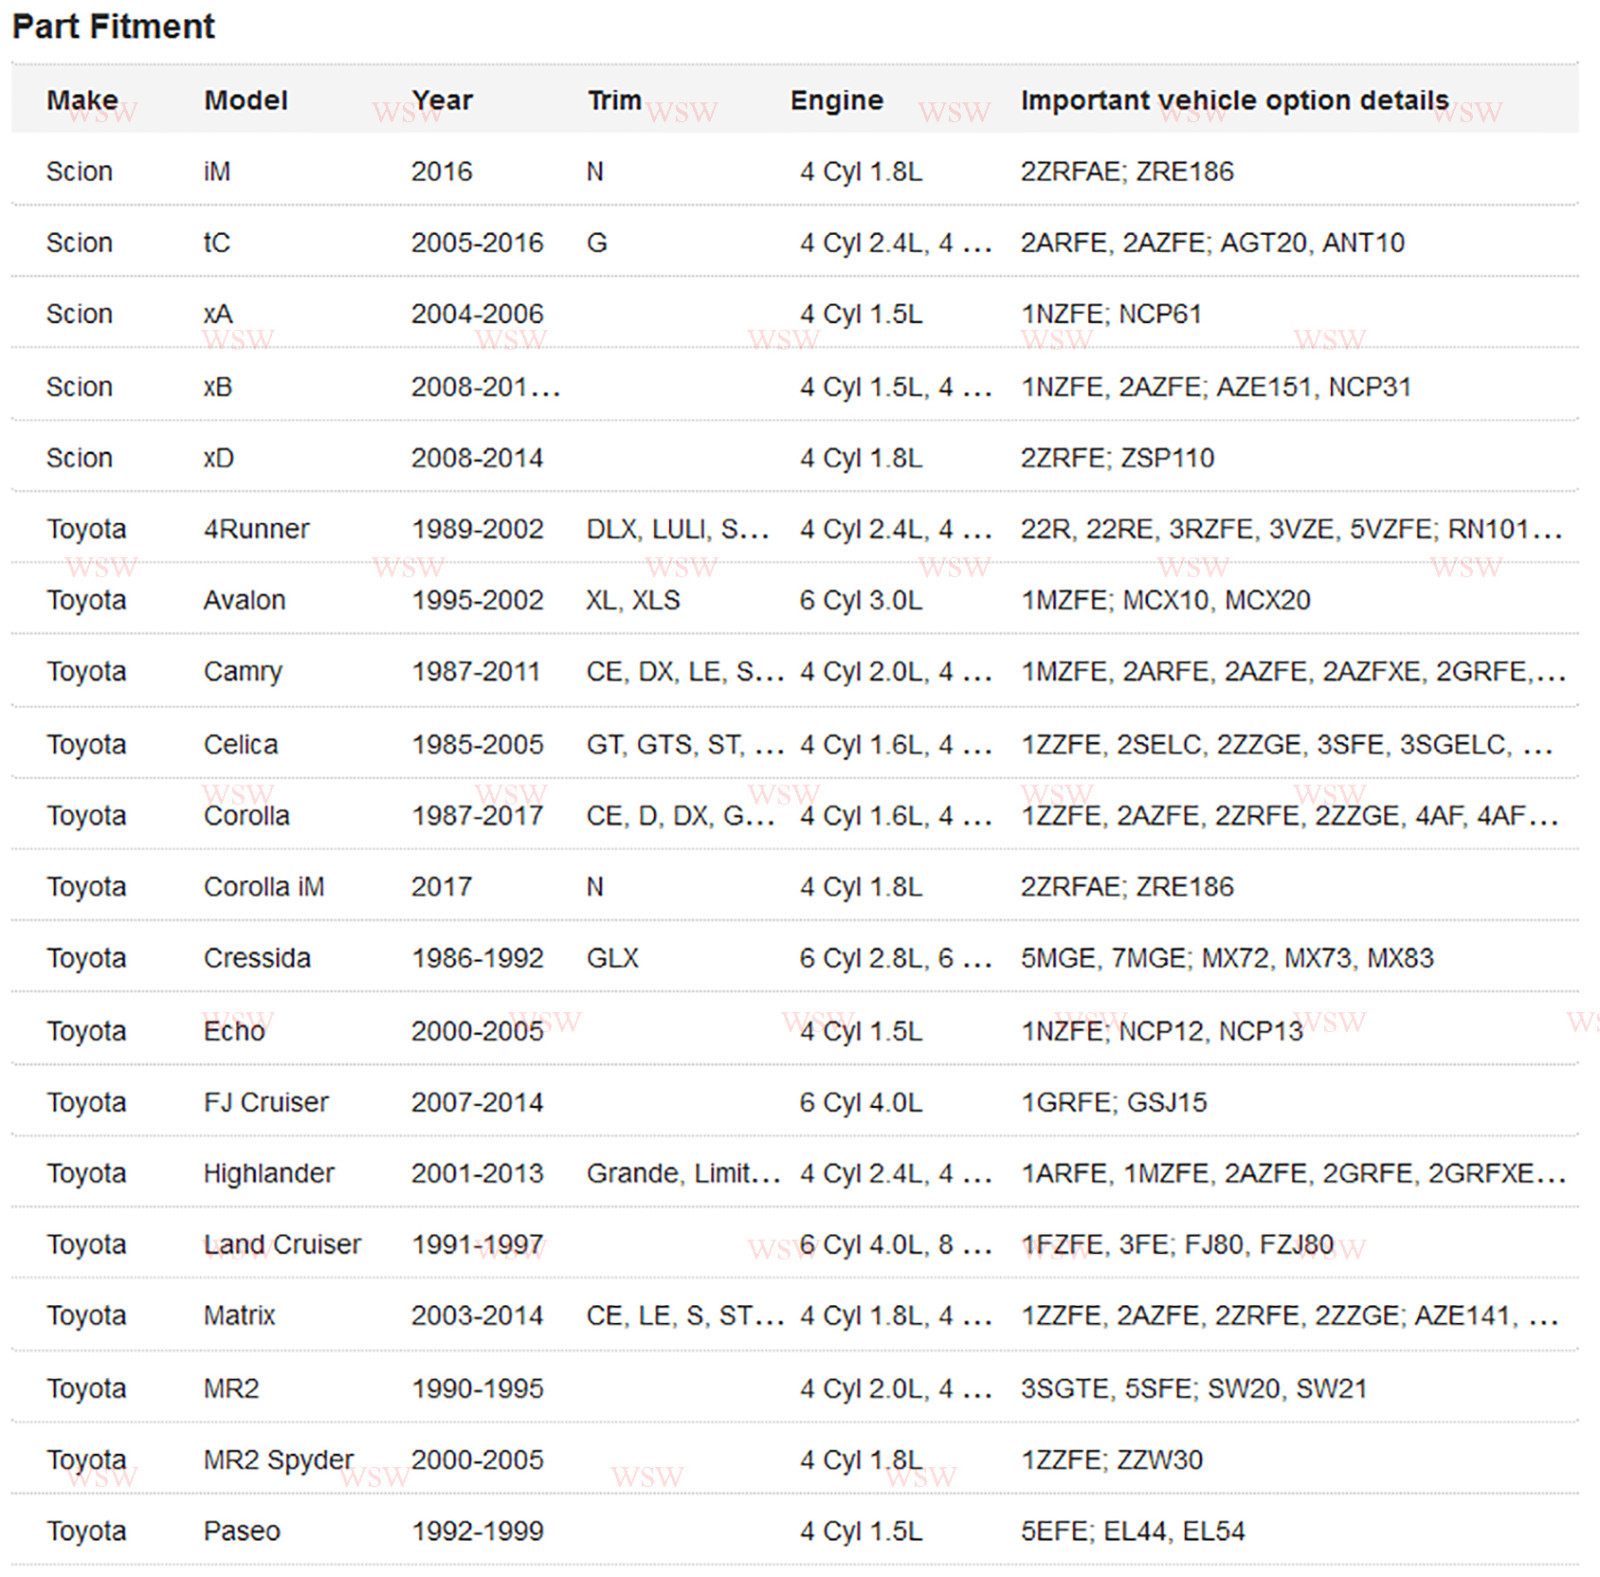1600x1577 pixels.
Task: Click "2ARFE, 2AZFE; AGT20, ANT10" details
Action: coord(1213,243)
